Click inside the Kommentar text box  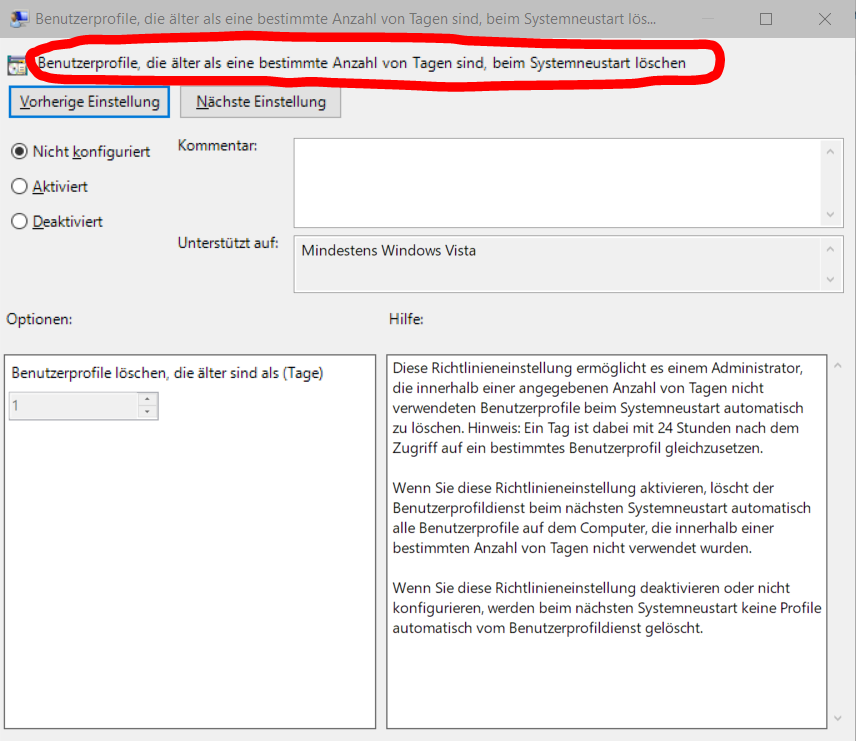coord(557,183)
